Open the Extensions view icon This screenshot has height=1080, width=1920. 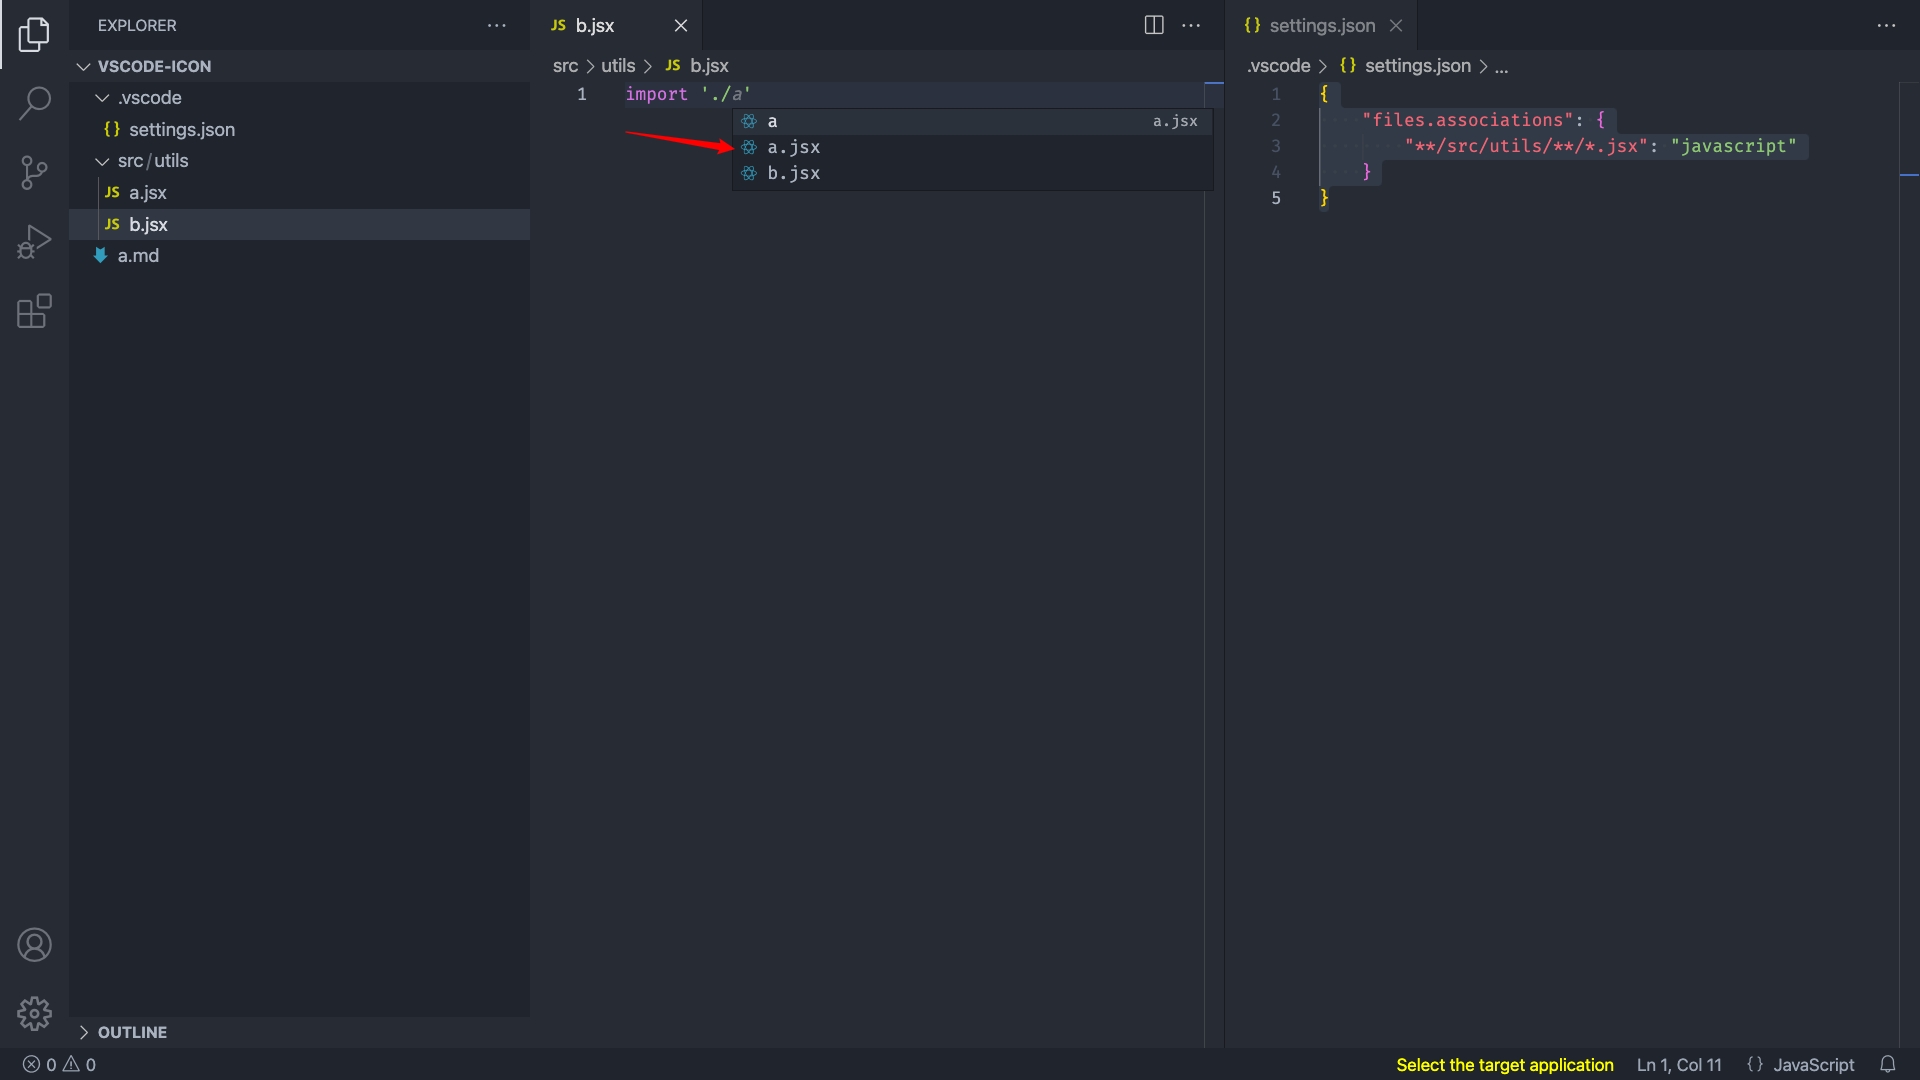click(34, 311)
